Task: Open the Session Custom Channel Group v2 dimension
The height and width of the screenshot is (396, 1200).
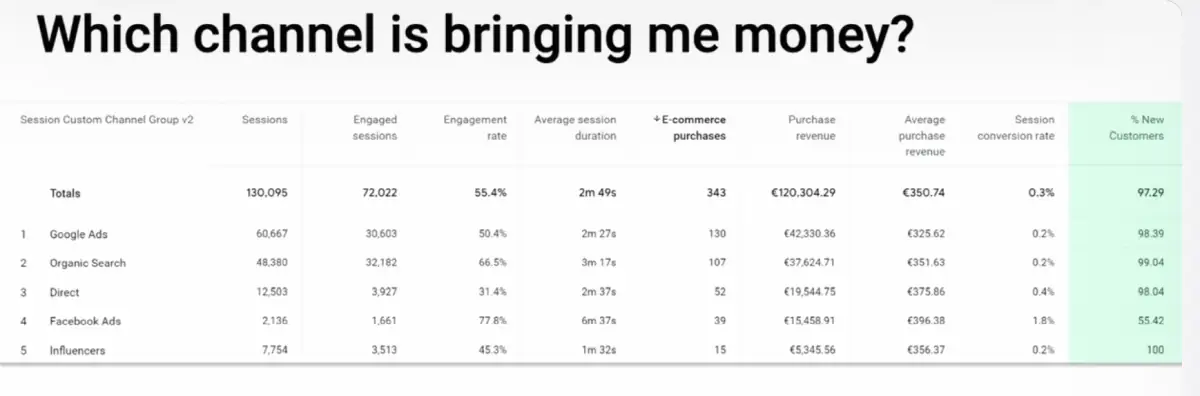Action: click(x=107, y=120)
